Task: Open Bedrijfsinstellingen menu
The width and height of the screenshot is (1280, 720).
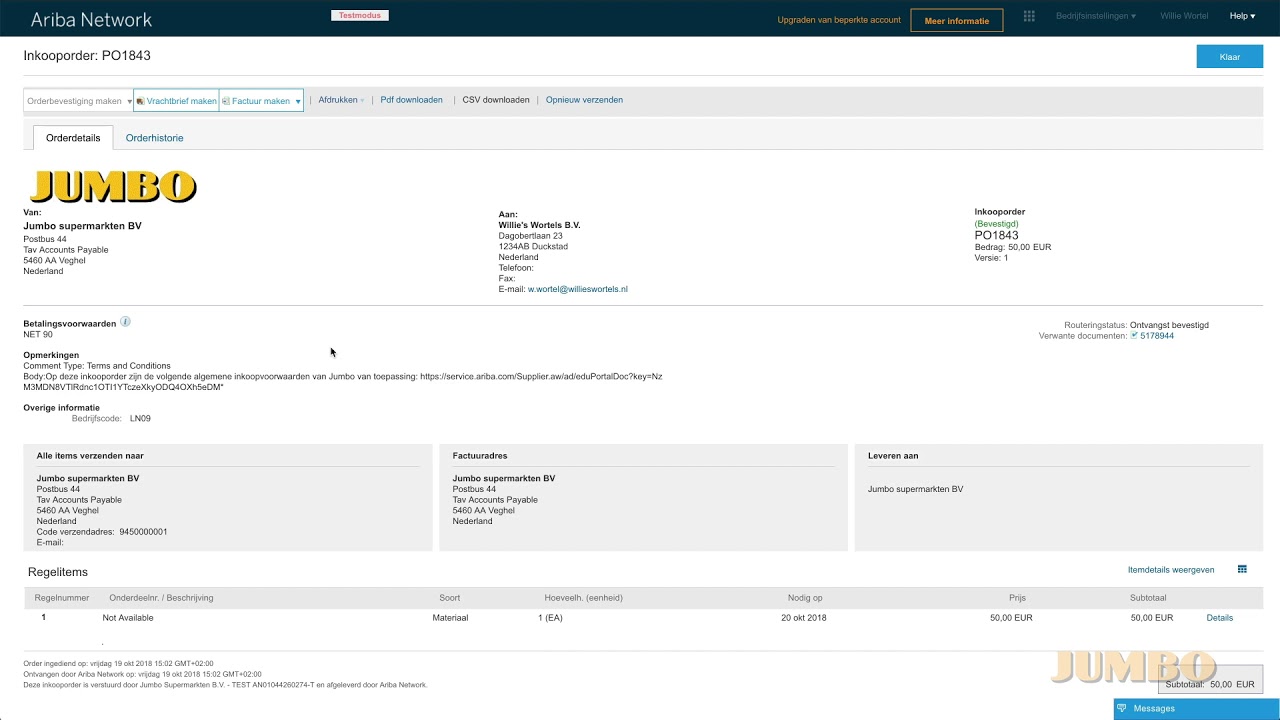Action: (x=1095, y=16)
